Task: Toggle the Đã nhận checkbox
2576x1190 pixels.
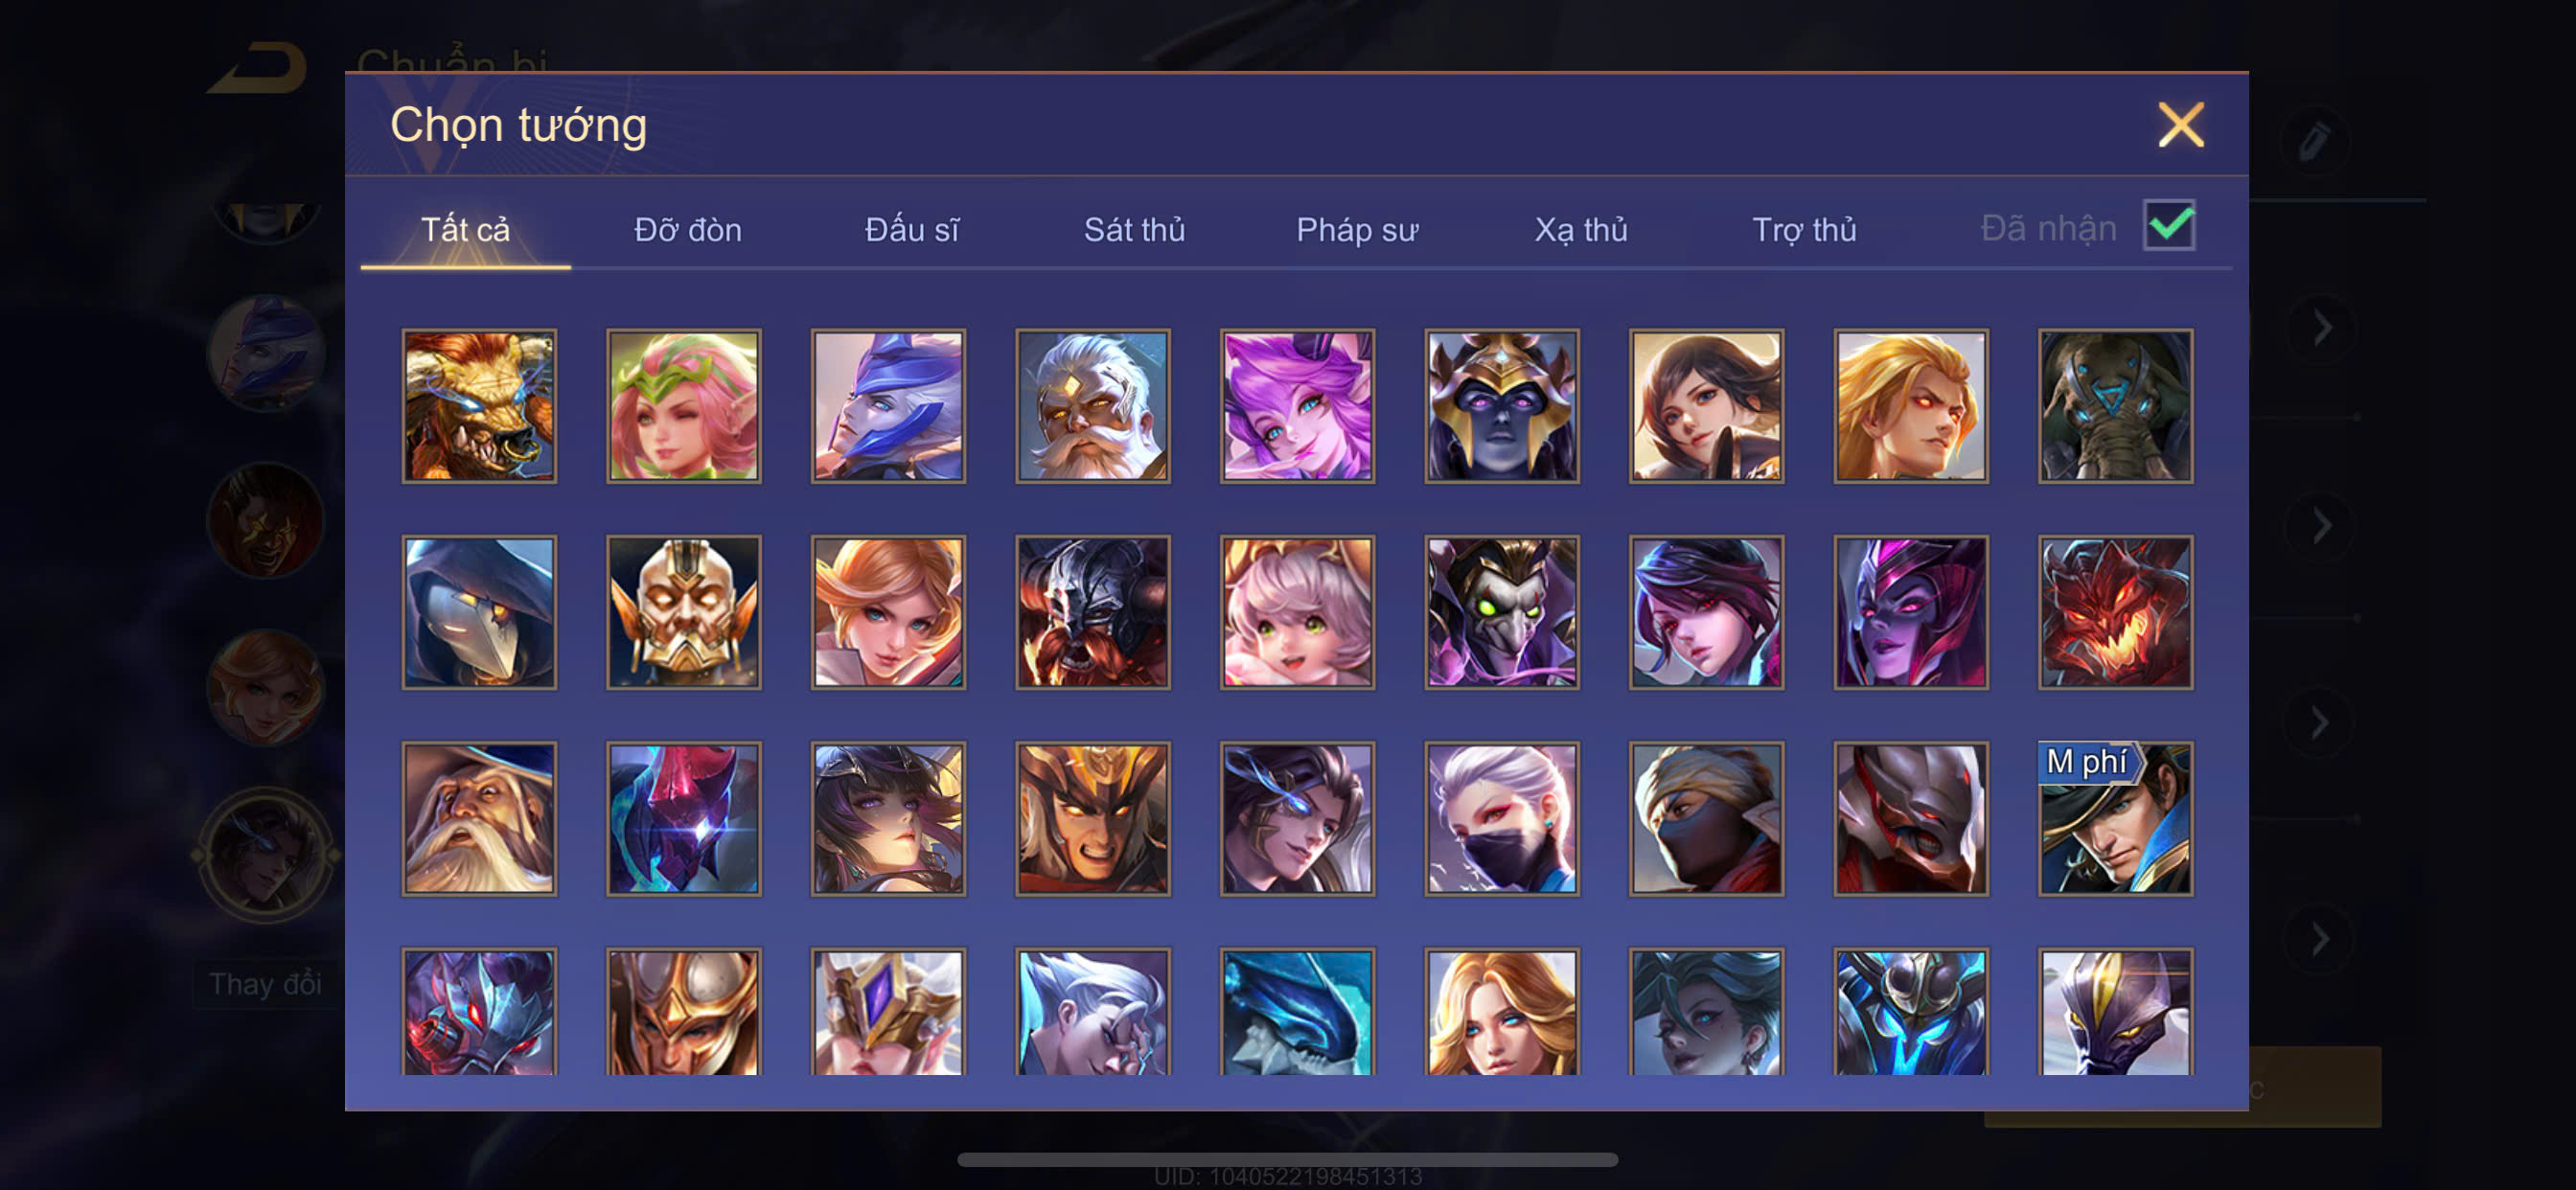Action: coord(2168,225)
